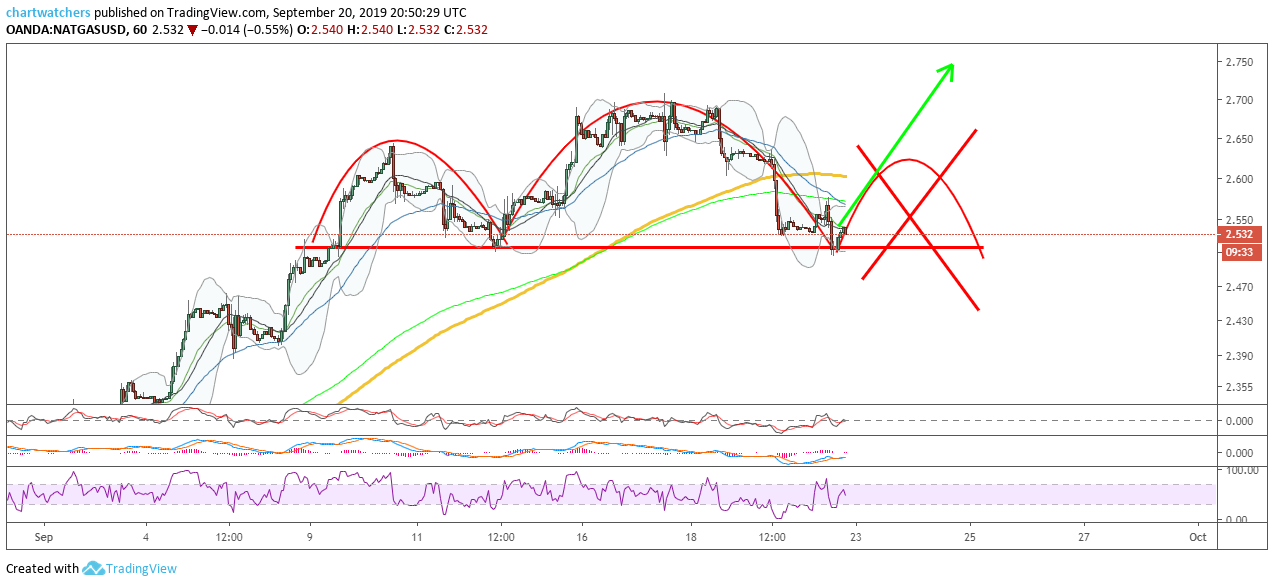The height and width of the screenshot is (586, 1274).
Task: Click the C:2.532 close value
Action: tap(467, 30)
